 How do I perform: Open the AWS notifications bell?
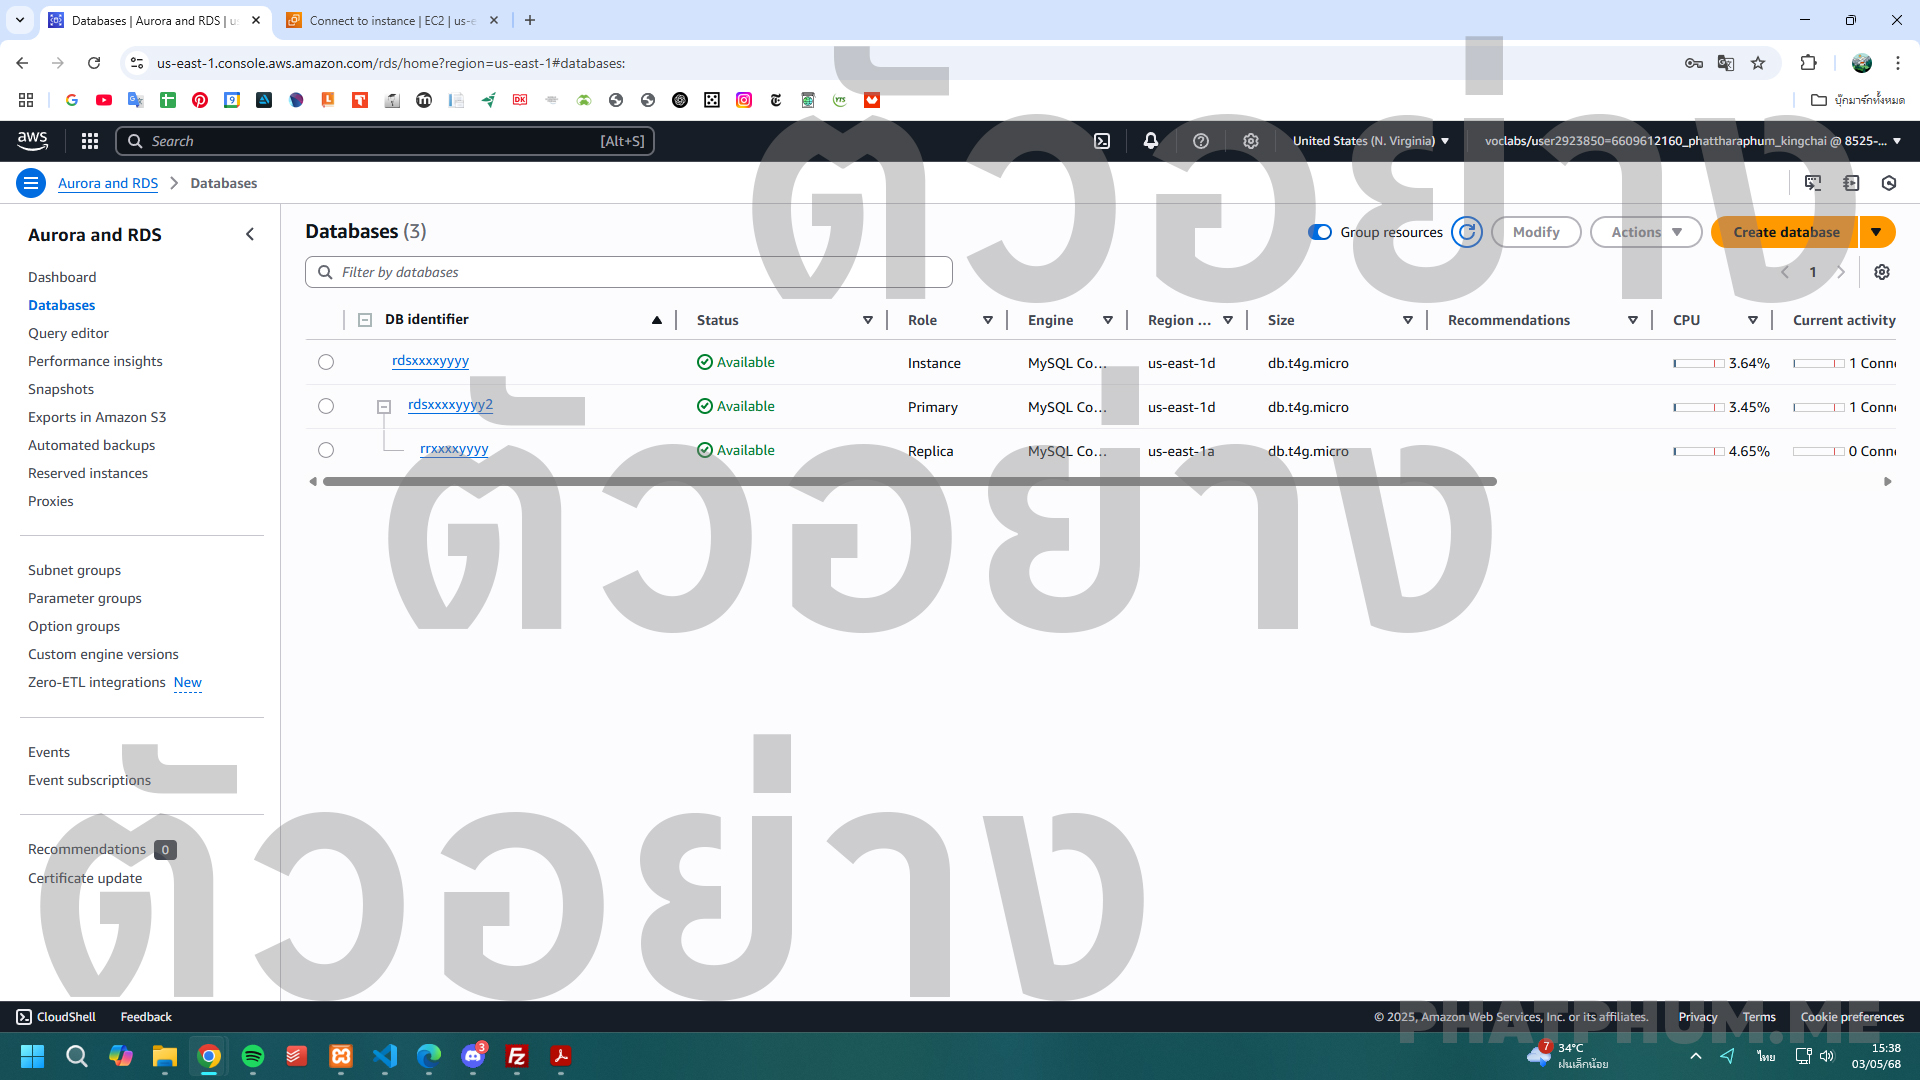point(1151,141)
